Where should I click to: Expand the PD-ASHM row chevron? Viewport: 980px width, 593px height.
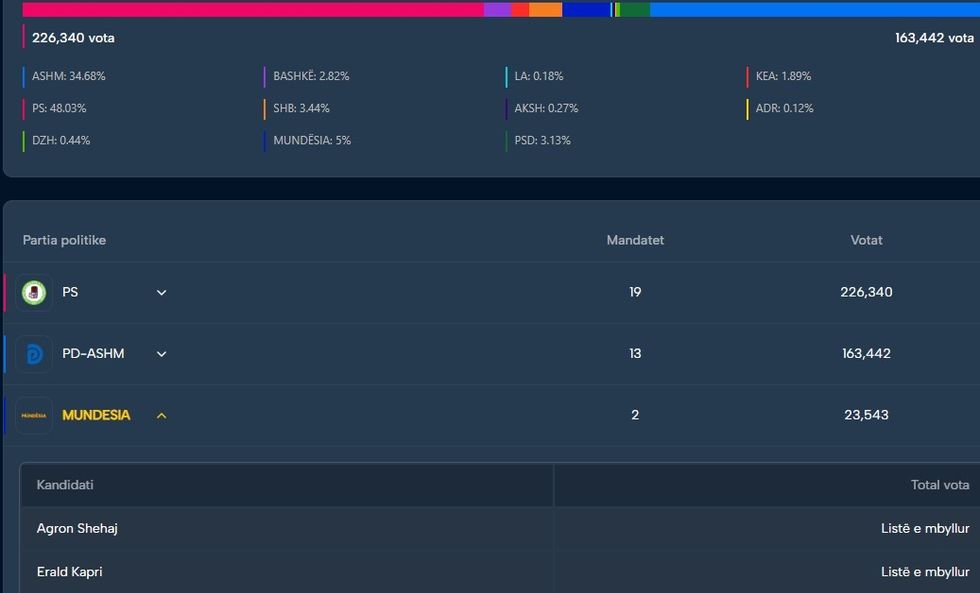(x=162, y=354)
